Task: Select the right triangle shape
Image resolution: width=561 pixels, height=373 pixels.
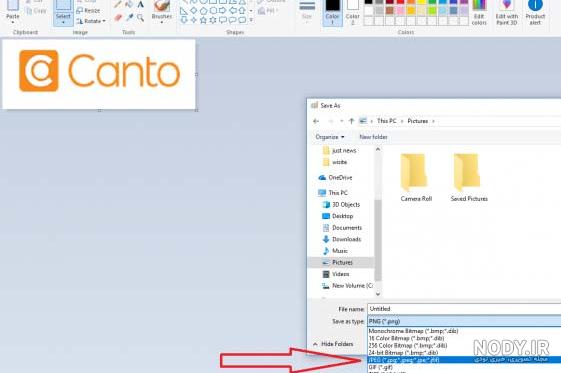Action: tap(184, 11)
